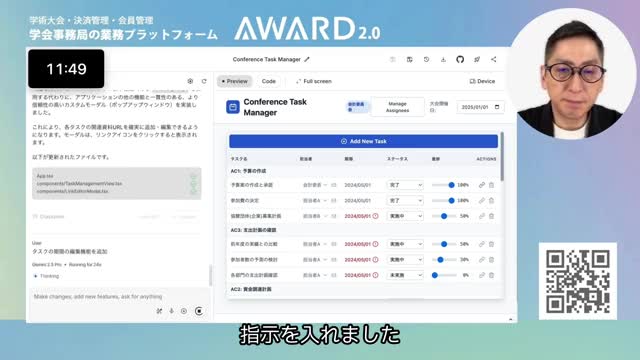Expand the Thinking section in chat
The height and width of the screenshot is (360, 640).
pos(46,276)
